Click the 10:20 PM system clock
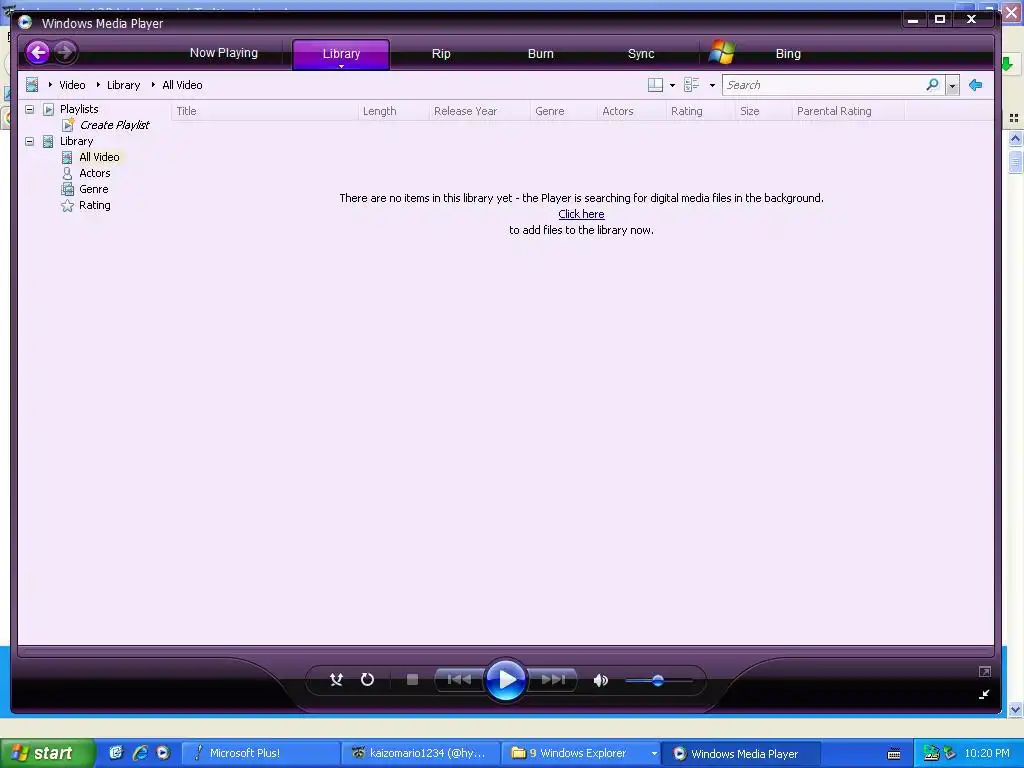This screenshot has width=1024, height=768. (x=987, y=753)
